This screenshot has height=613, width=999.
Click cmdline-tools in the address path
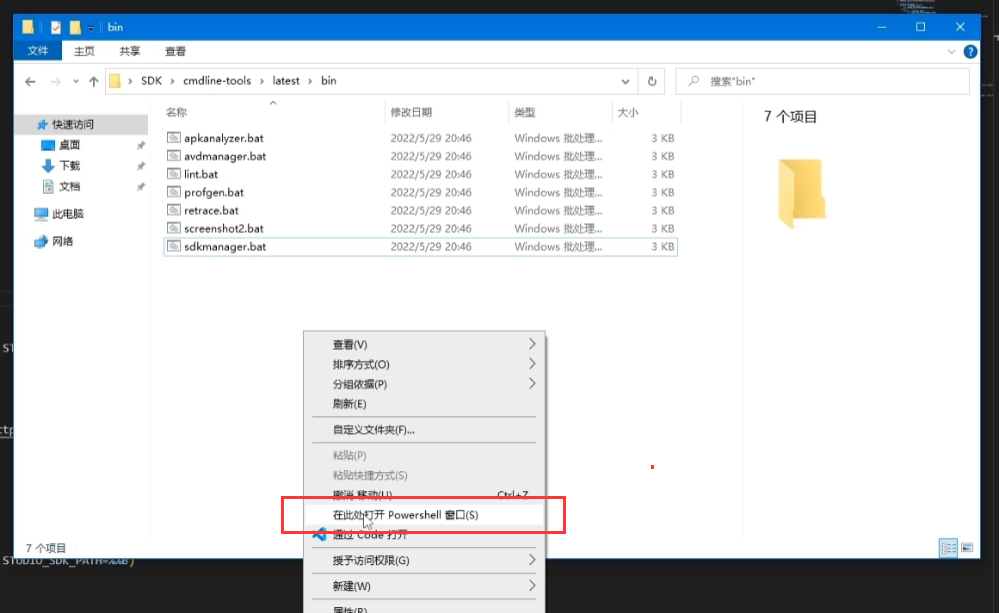(217, 81)
